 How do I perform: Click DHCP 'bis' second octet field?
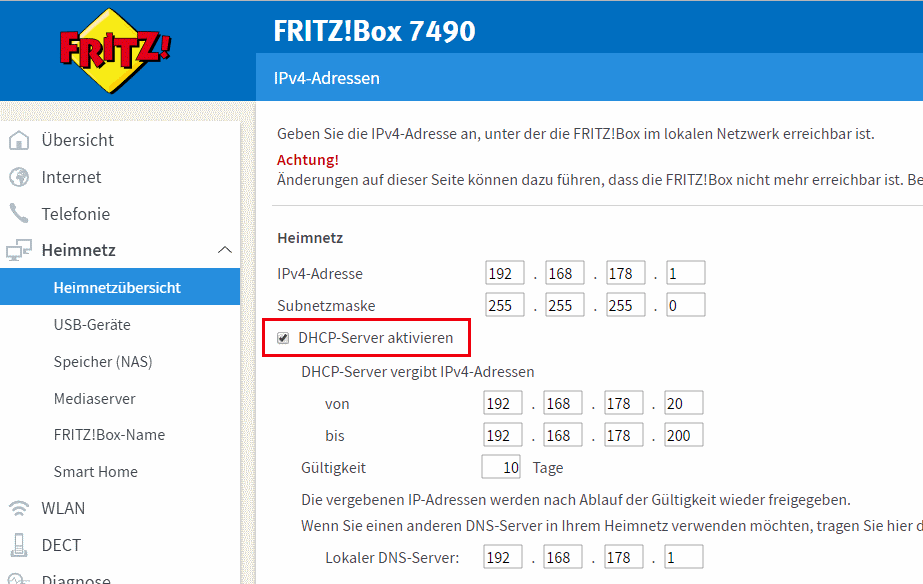point(563,435)
